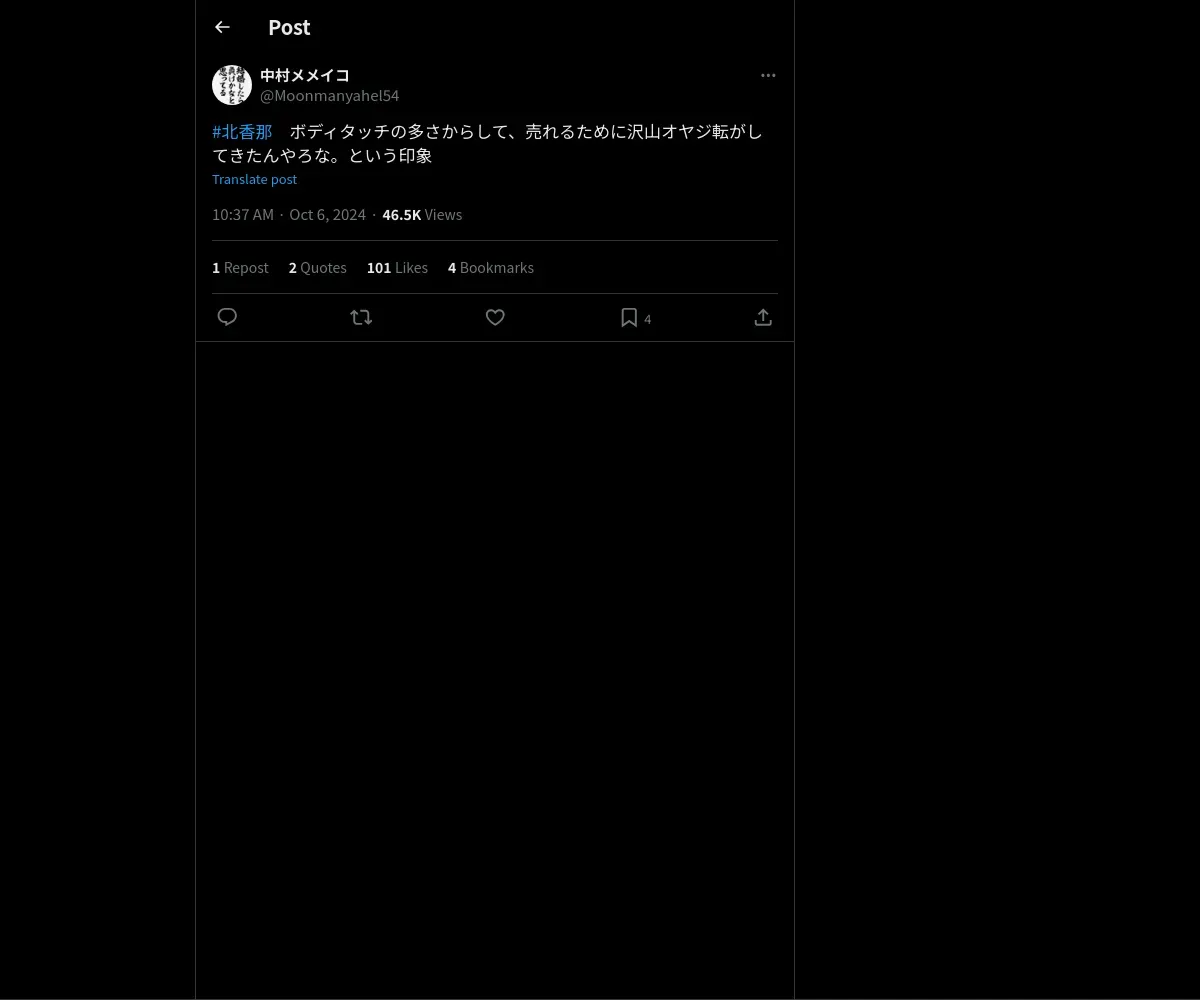Viewport: 1200px width, 1000px height.
Task: Bookmark the post with bookmark icon
Action: [x=629, y=317]
